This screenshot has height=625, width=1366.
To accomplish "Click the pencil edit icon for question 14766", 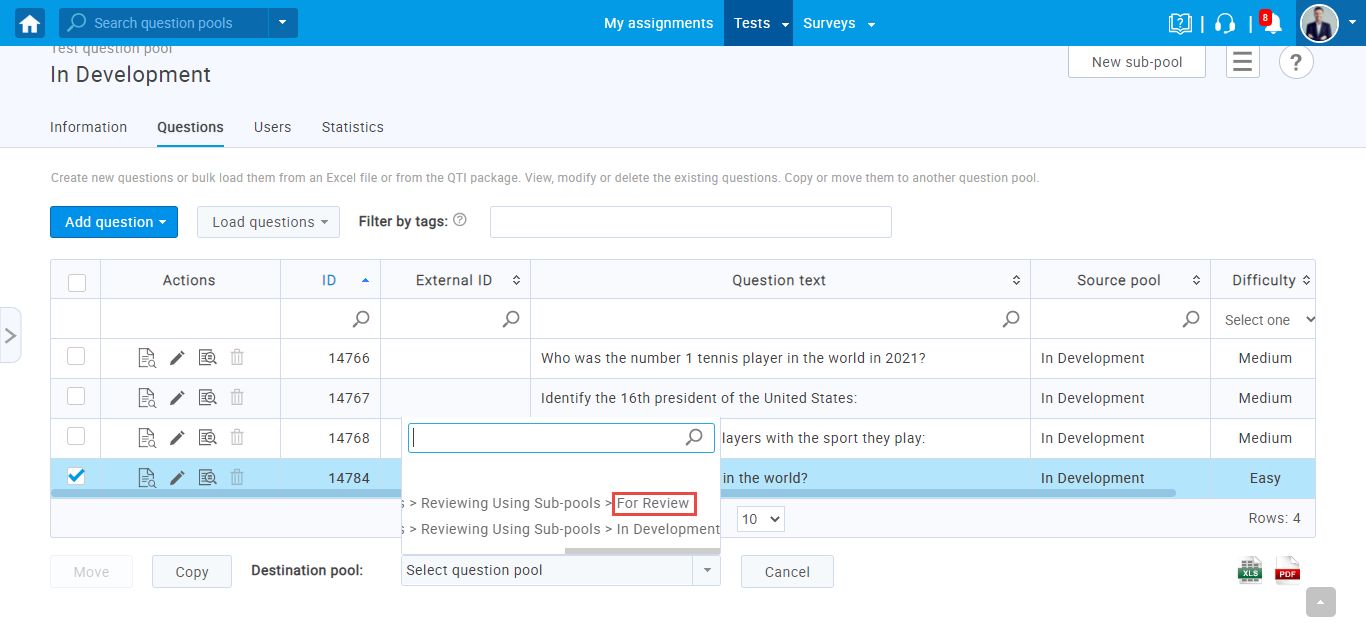I will pos(177,358).
